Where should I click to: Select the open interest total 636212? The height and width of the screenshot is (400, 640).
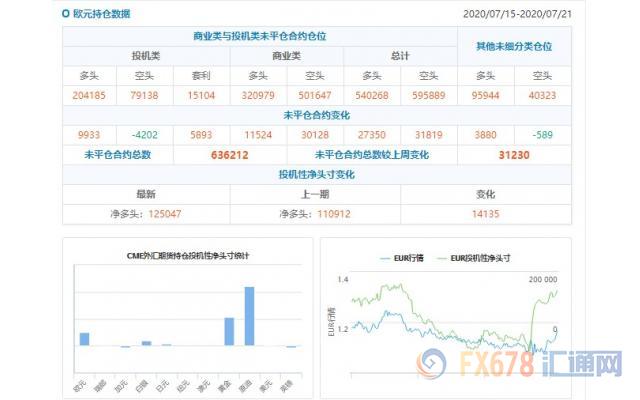point(230,156)
